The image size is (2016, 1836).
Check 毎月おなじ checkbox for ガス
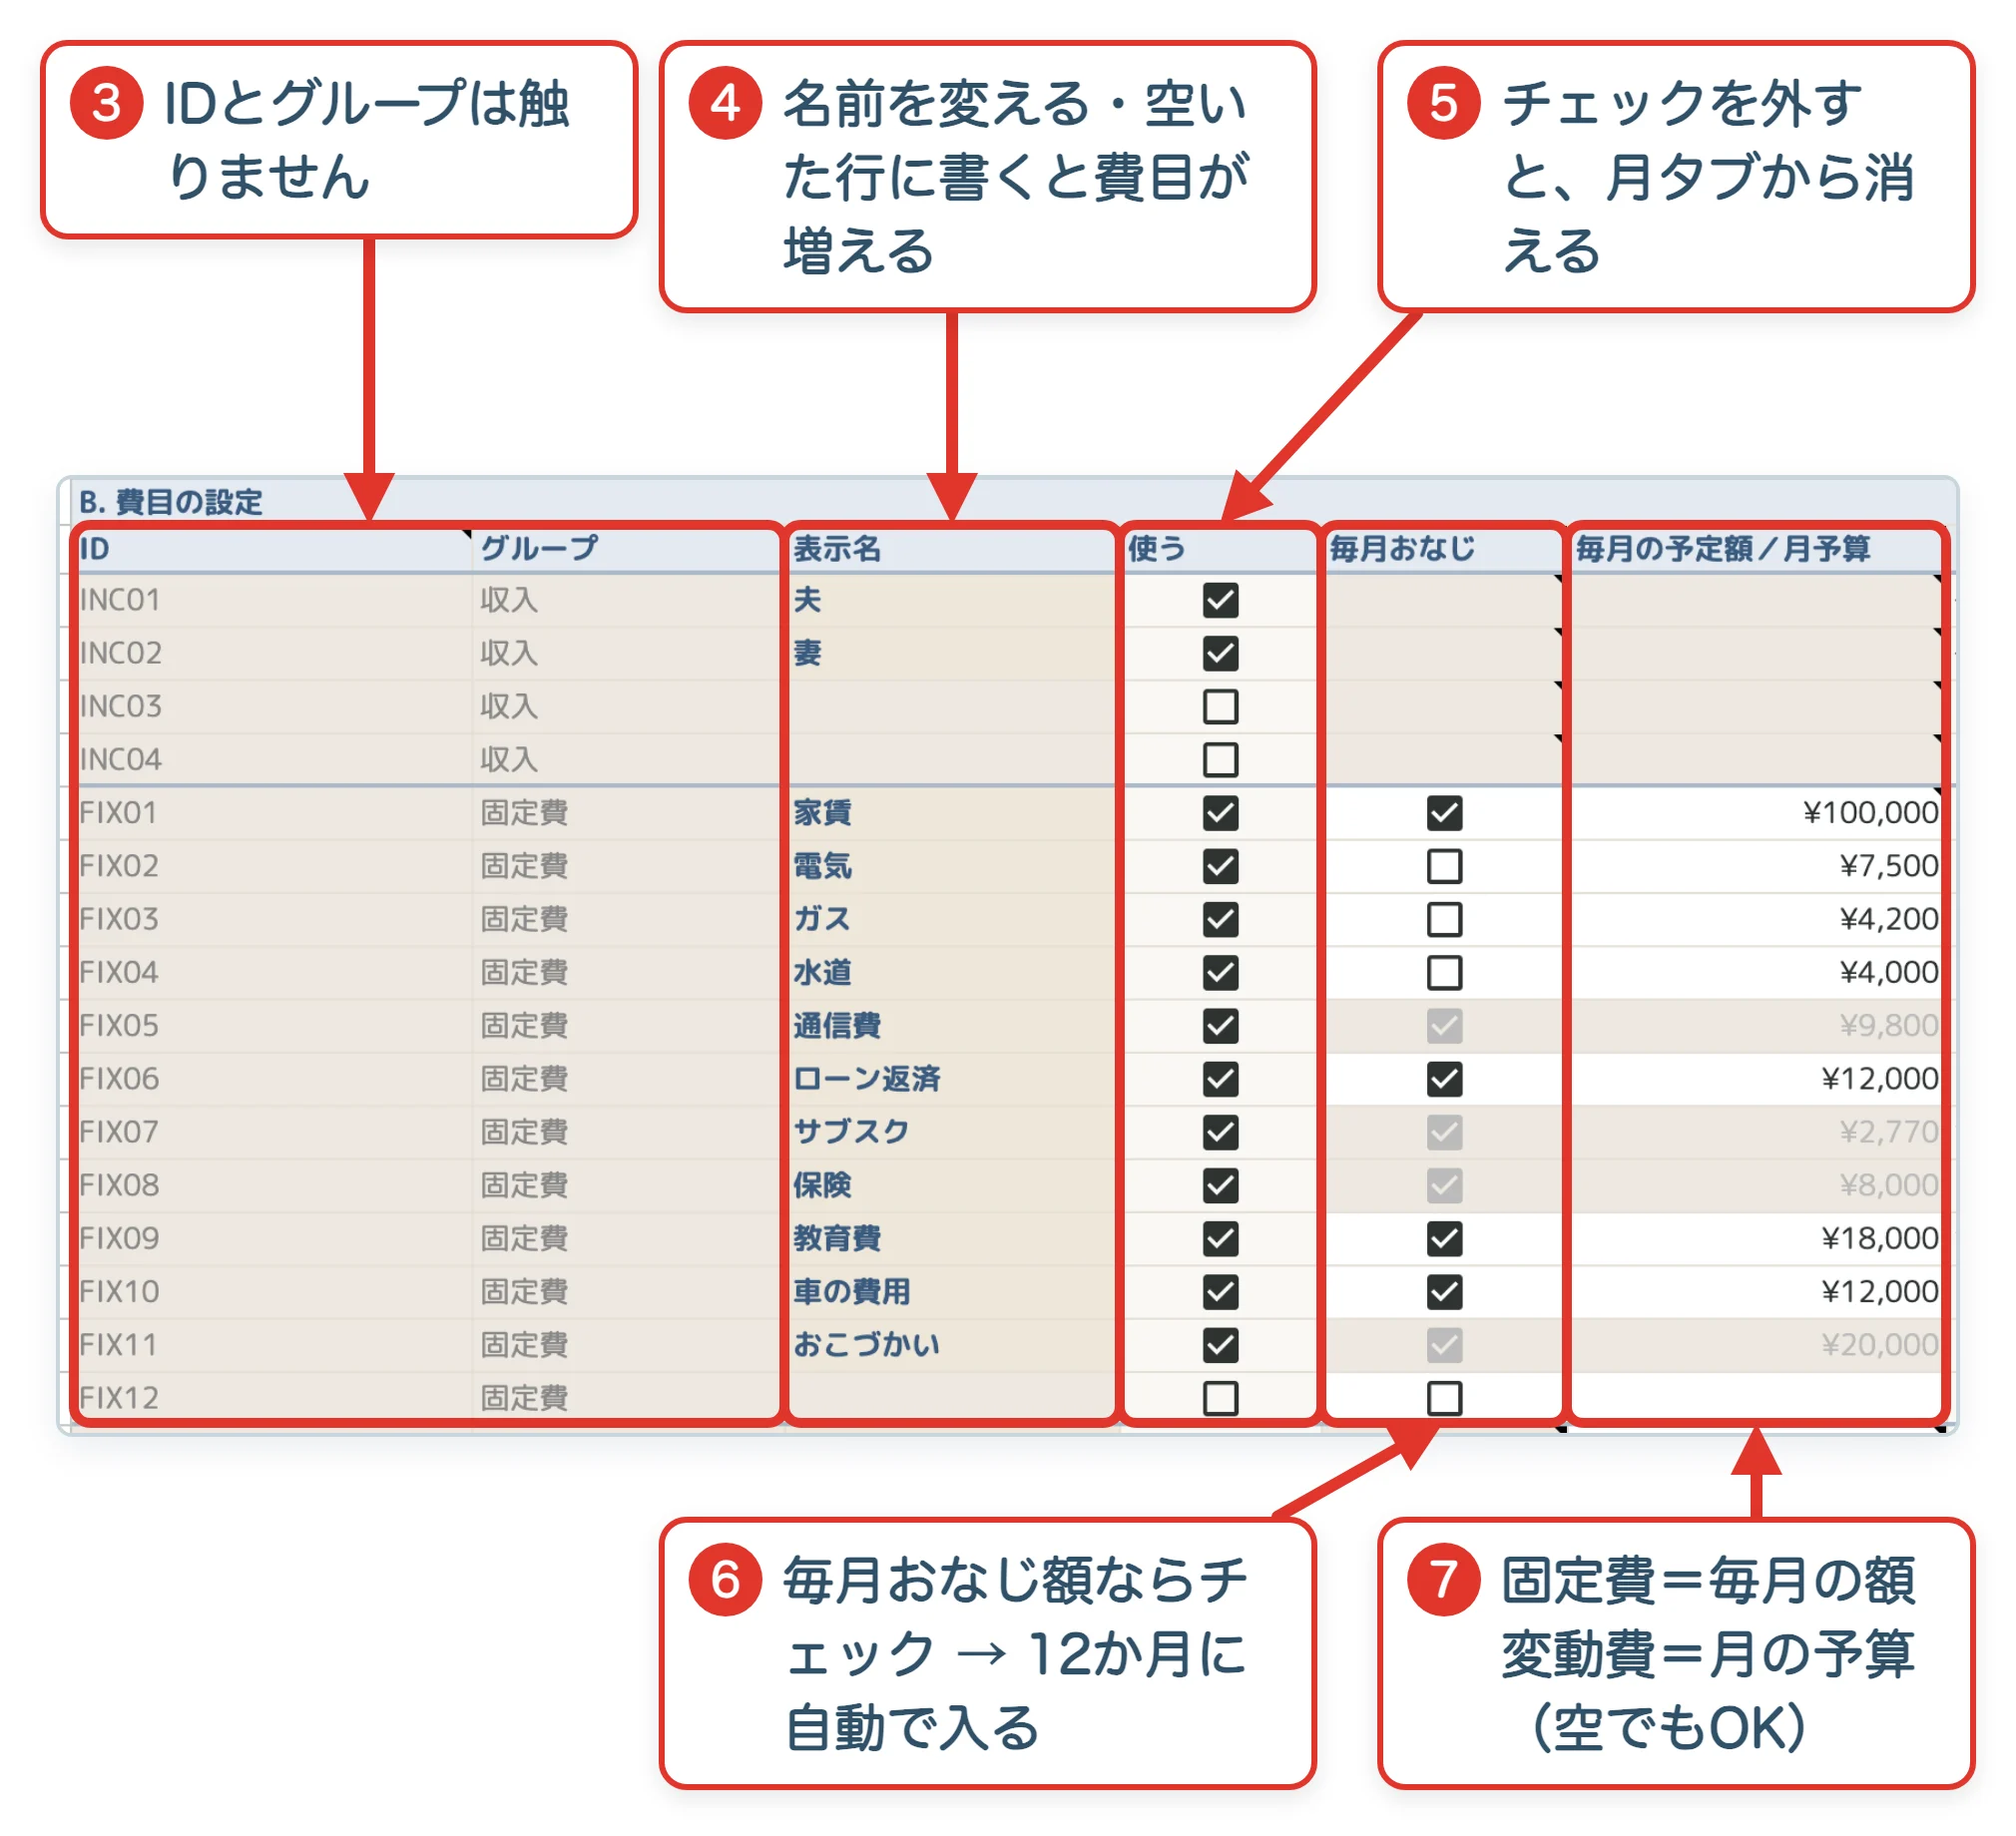click(x=1444, y=918)
